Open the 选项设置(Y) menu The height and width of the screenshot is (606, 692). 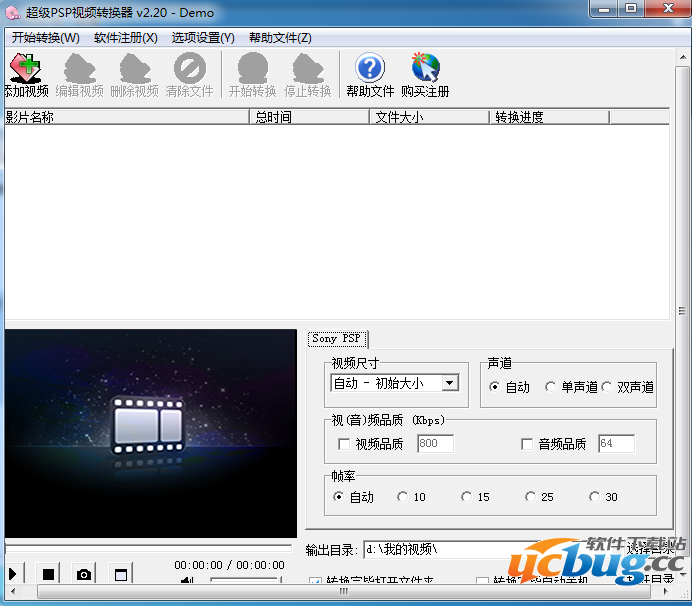tap(203, 38)
